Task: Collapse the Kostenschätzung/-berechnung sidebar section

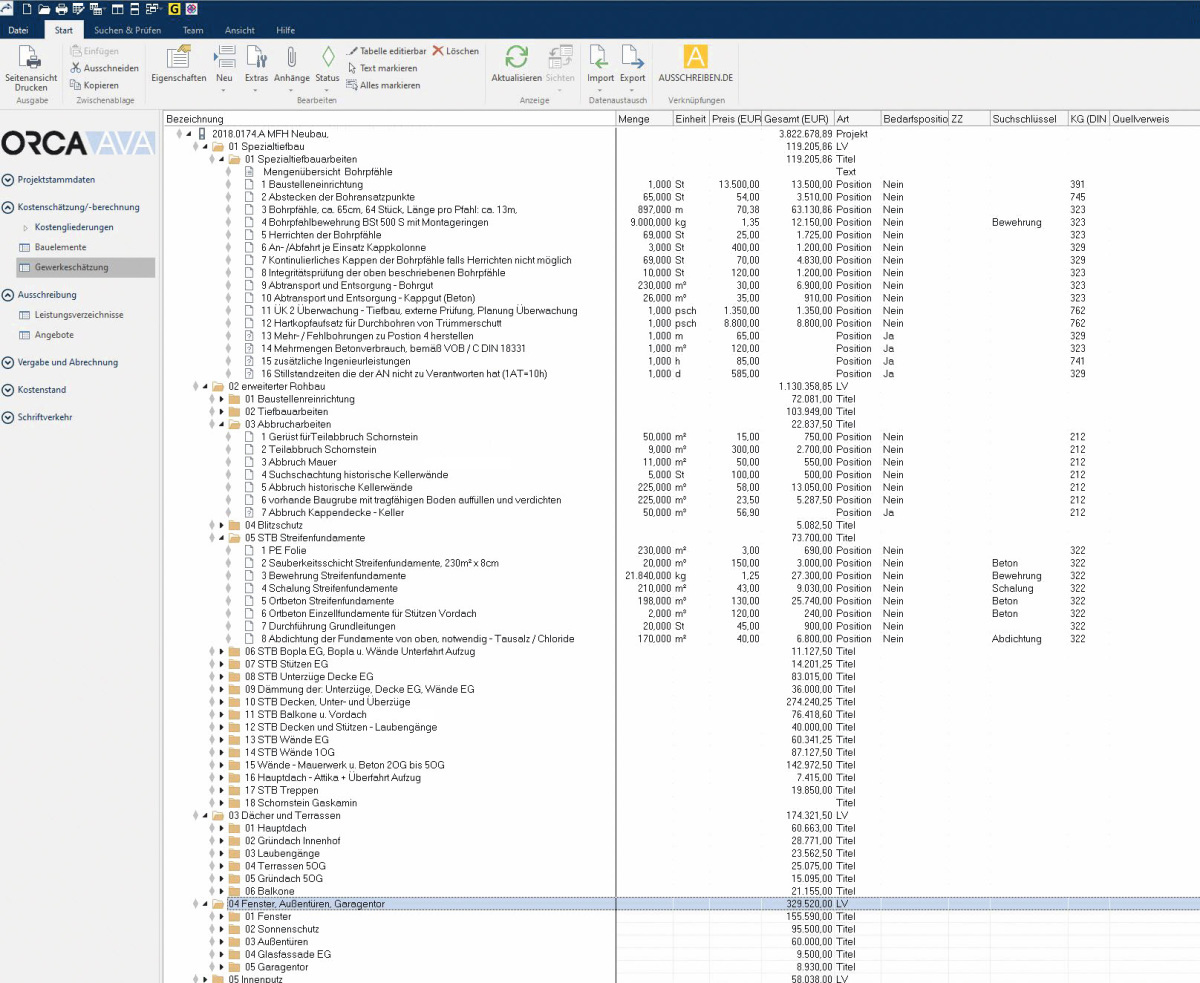Action: 8,207
